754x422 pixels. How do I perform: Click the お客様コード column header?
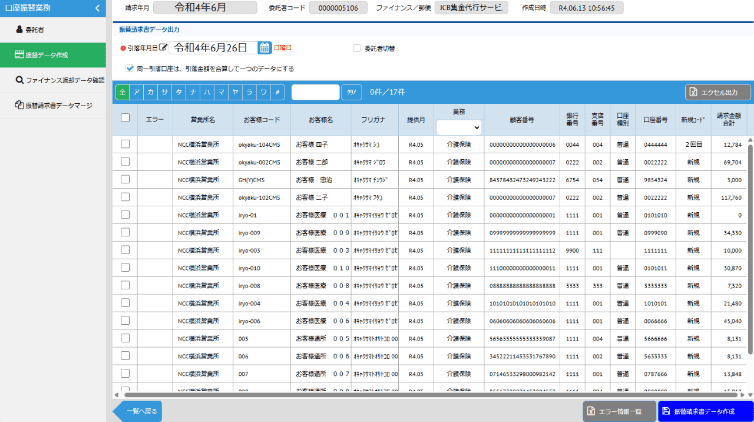click(x=262, y=120)
